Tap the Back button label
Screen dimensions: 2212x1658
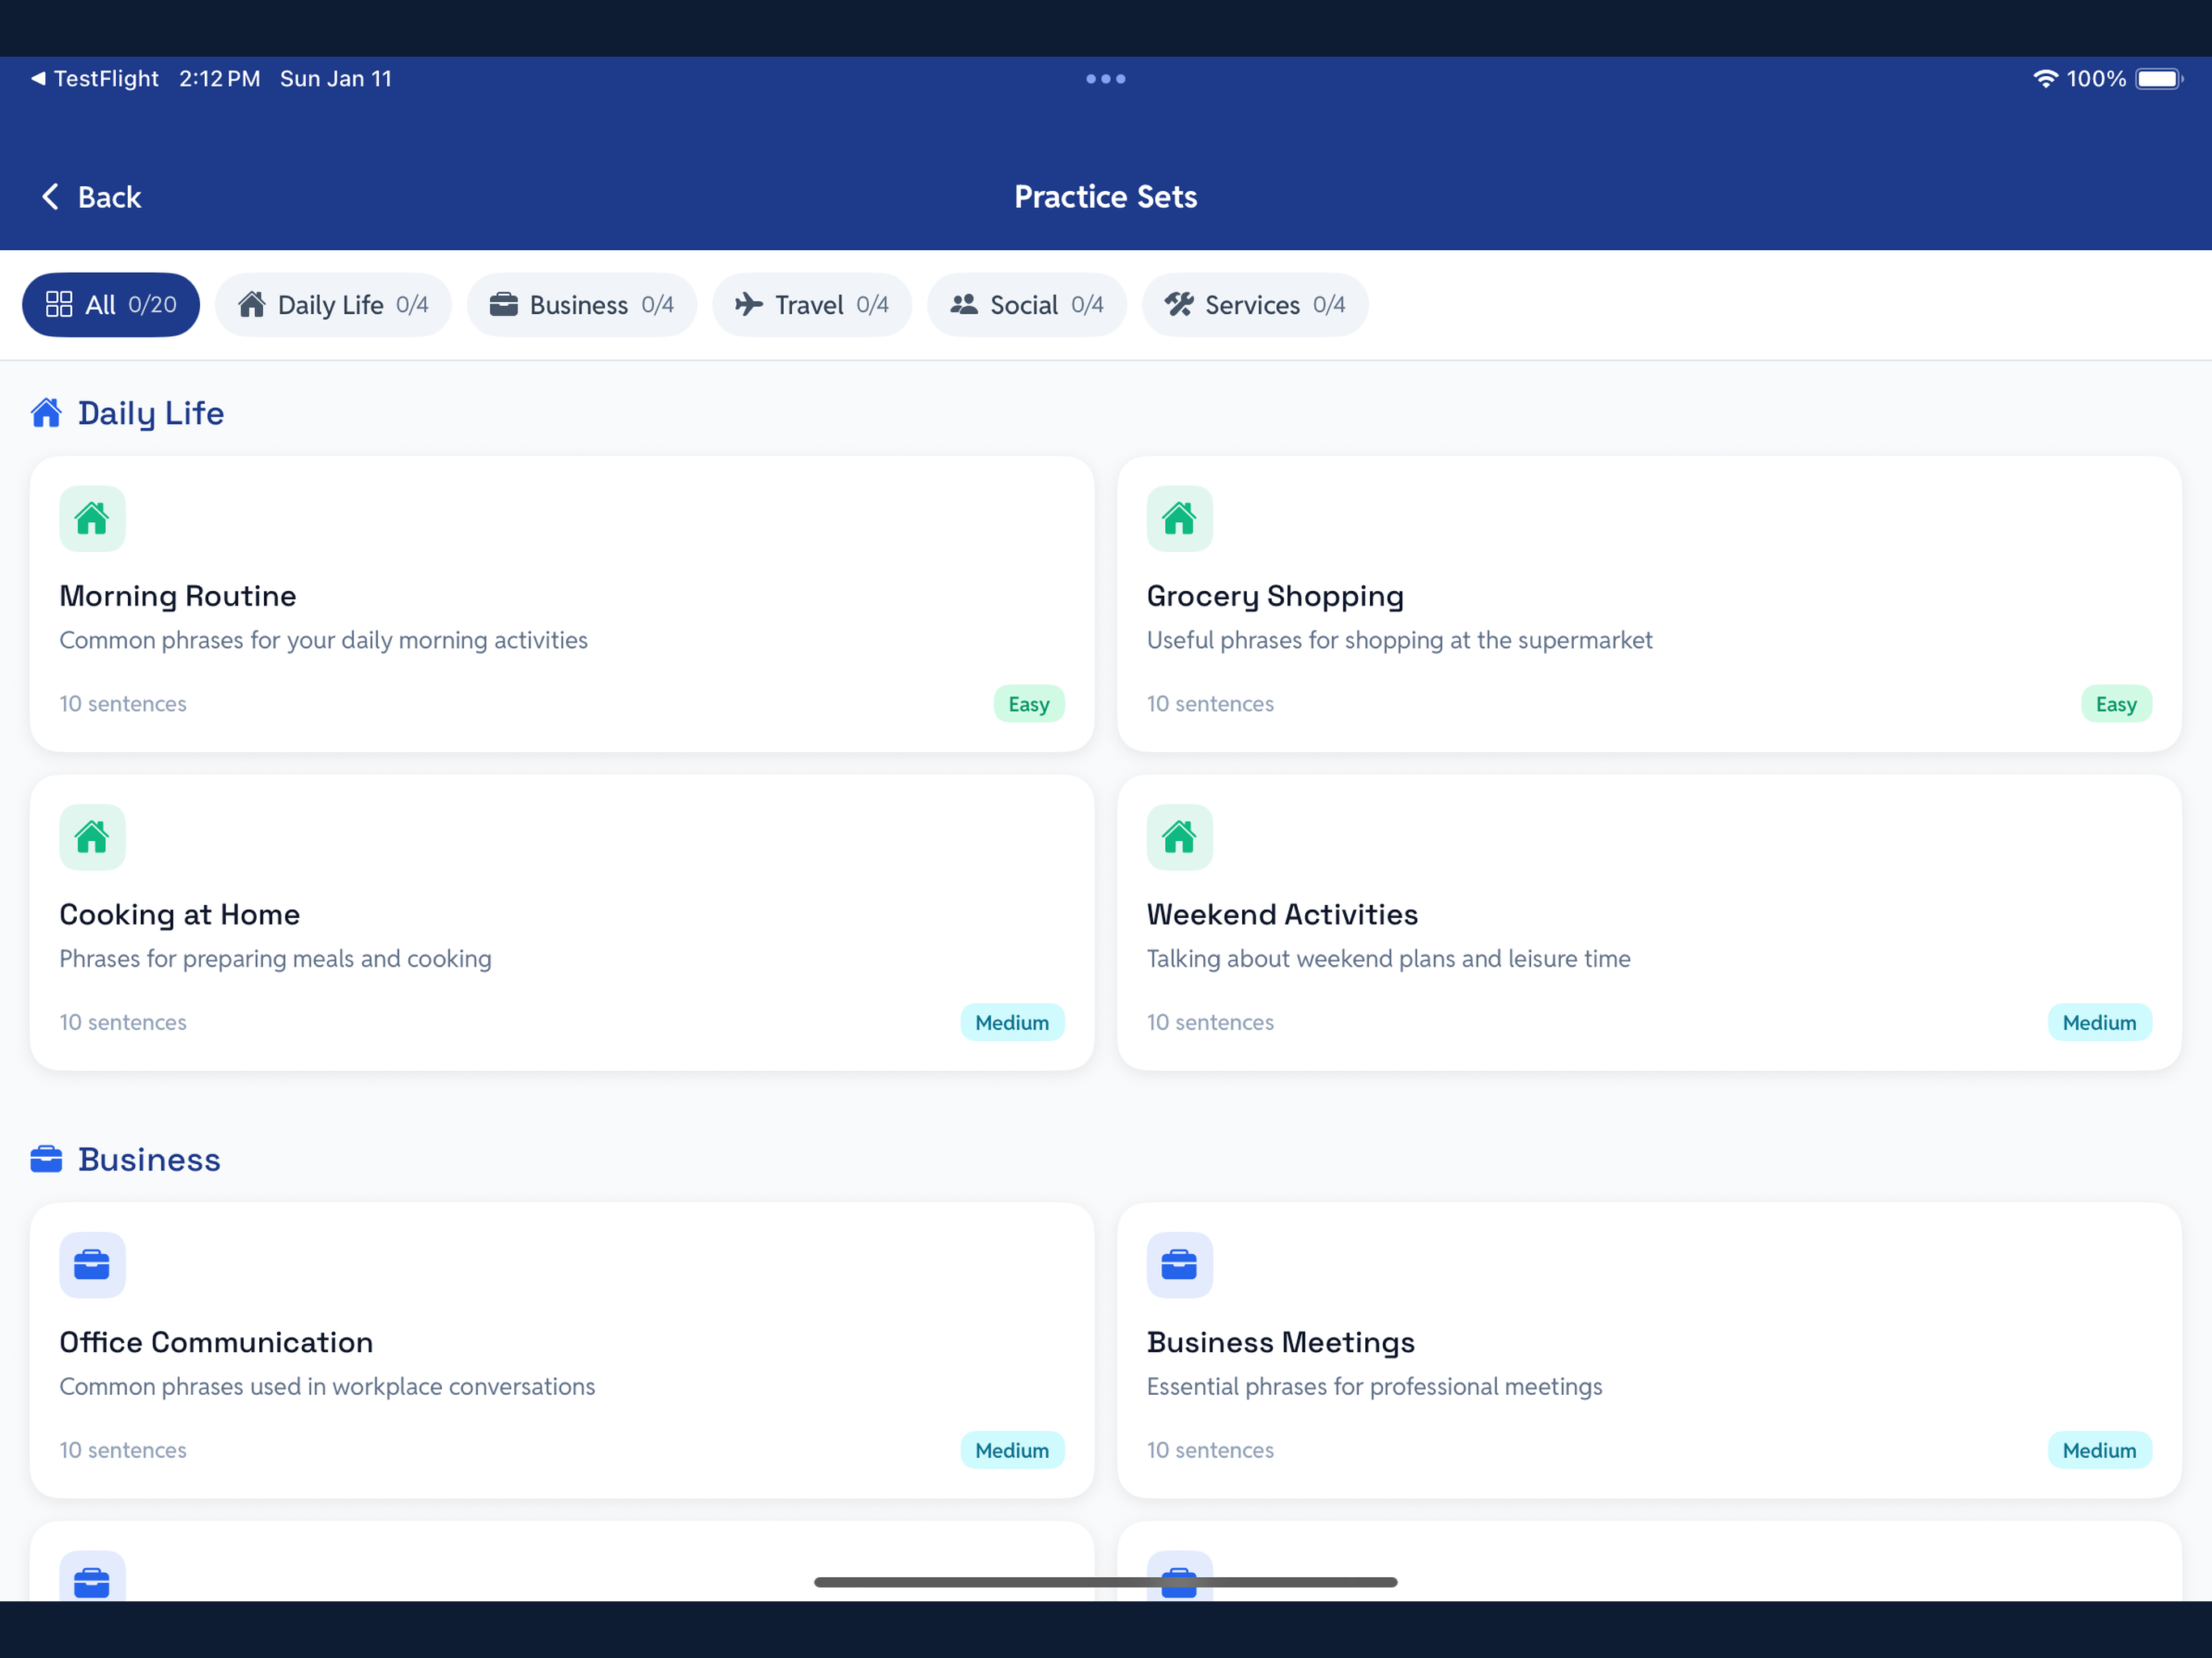[109, 197]
